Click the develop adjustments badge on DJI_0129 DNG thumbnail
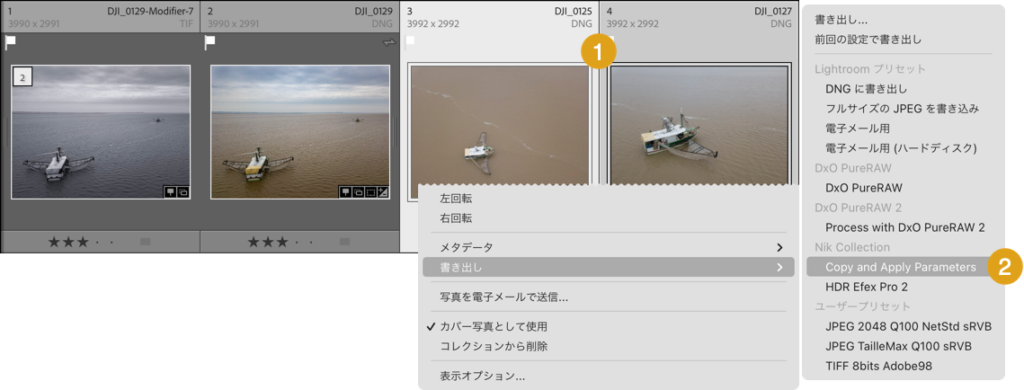Screen dimensions: 1024x390 pyautogui.click(x=382, y=192)
